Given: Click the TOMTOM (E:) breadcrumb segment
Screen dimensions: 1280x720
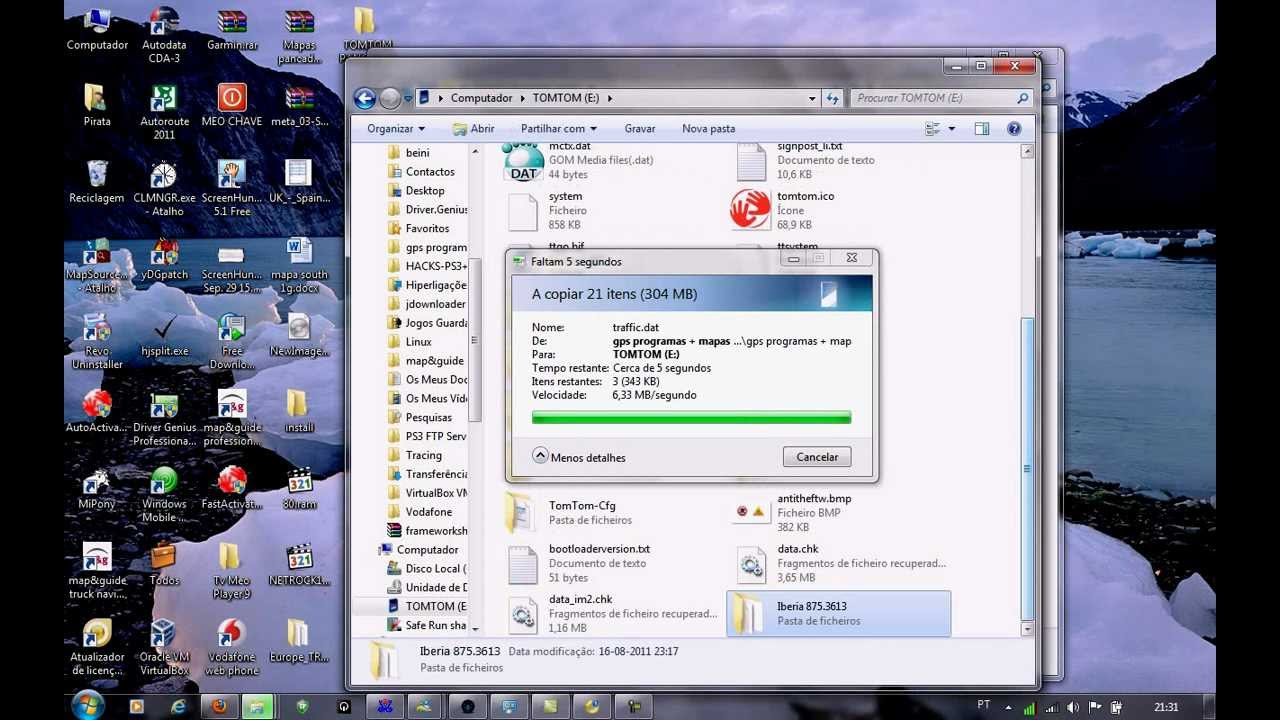Looking at the screenshot, I should [x=567, y=98].
